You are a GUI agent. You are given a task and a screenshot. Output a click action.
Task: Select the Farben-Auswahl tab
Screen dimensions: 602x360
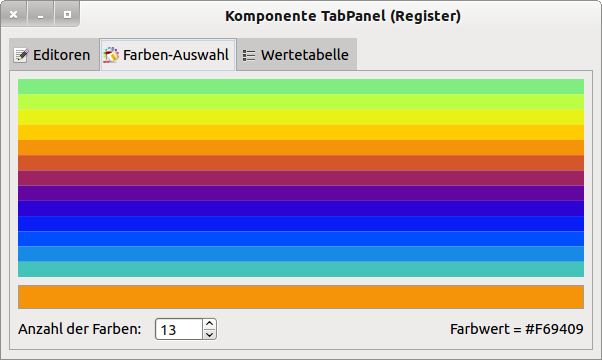168,54
